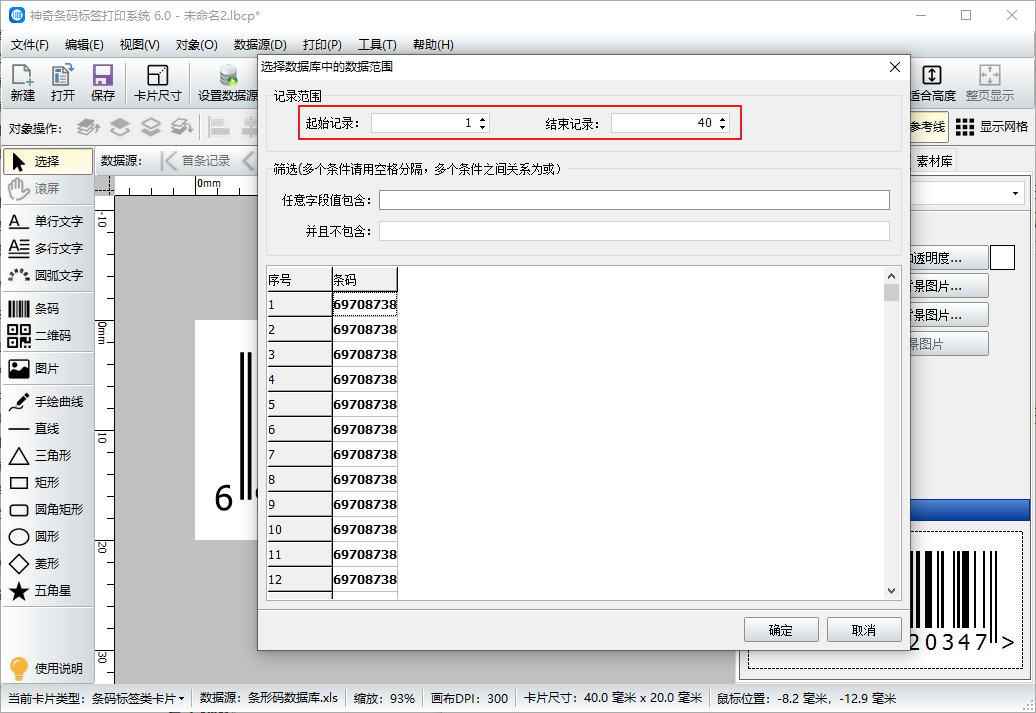This screenshot has height=713, width=1036.
Task: Increase the 起始记录 start record value
Action: tap(483, 119)
